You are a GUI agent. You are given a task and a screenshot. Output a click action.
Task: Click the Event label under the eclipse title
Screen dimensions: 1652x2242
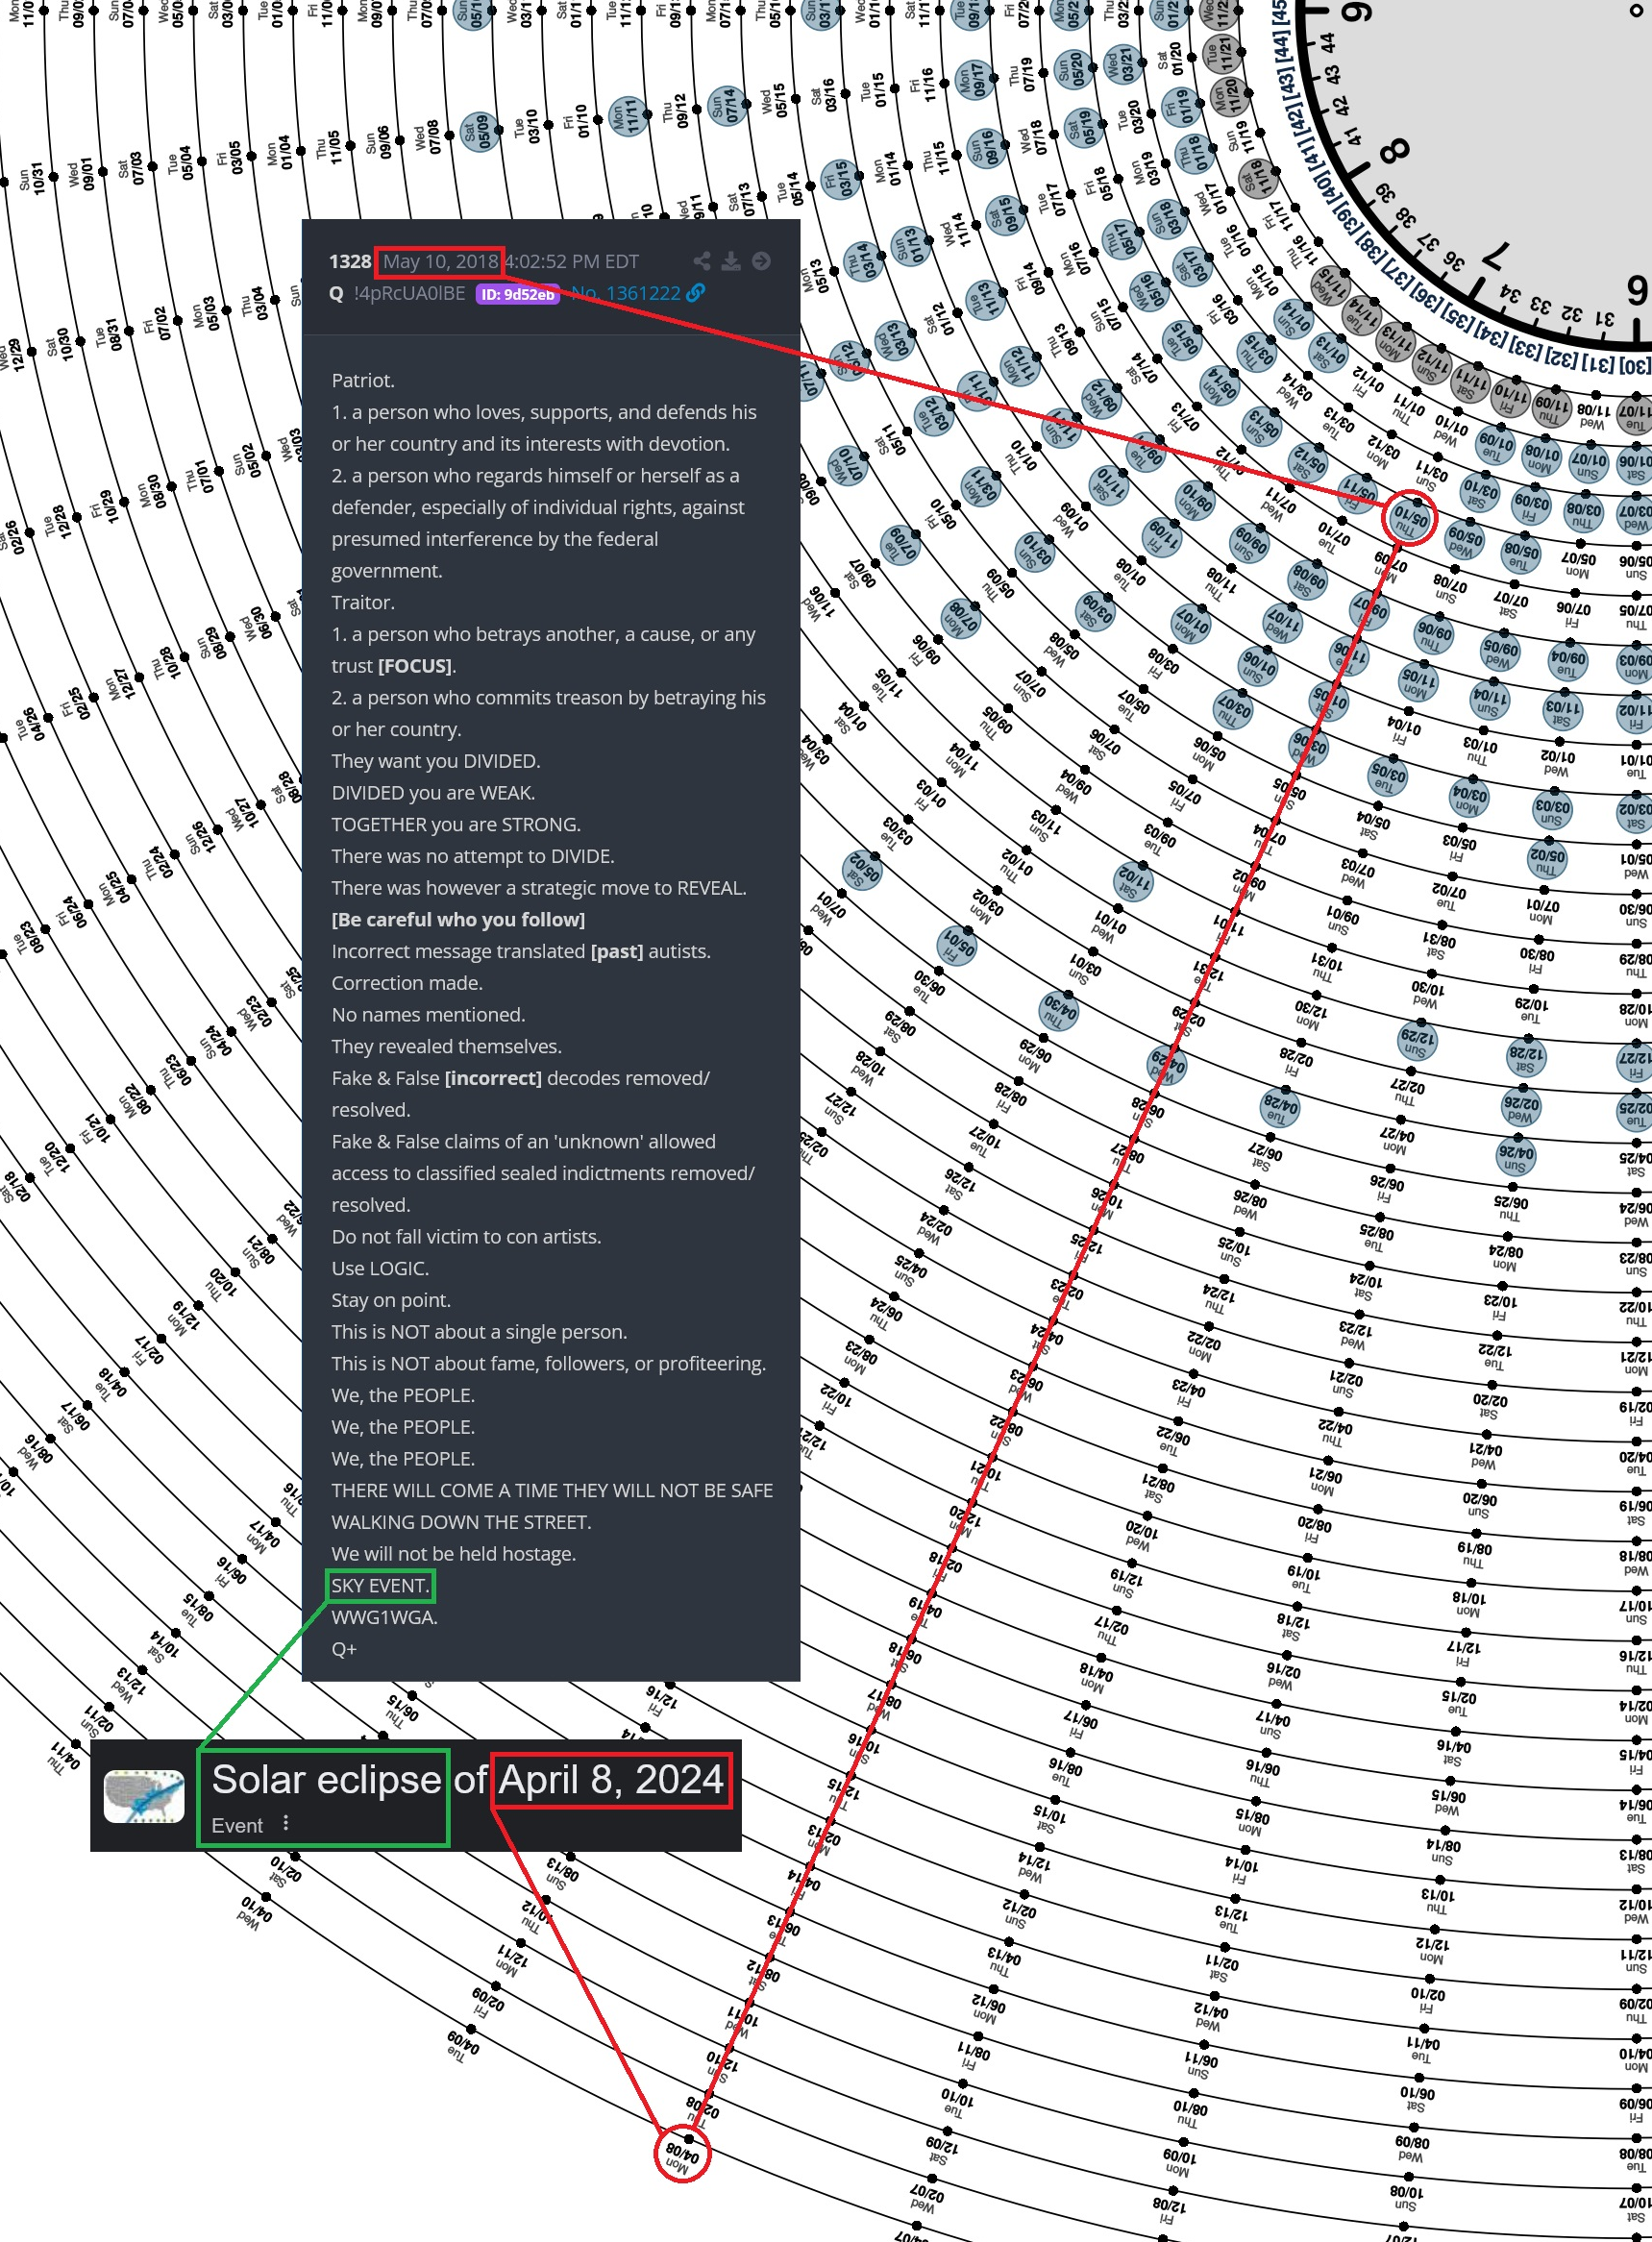[x=237, y=1825]
